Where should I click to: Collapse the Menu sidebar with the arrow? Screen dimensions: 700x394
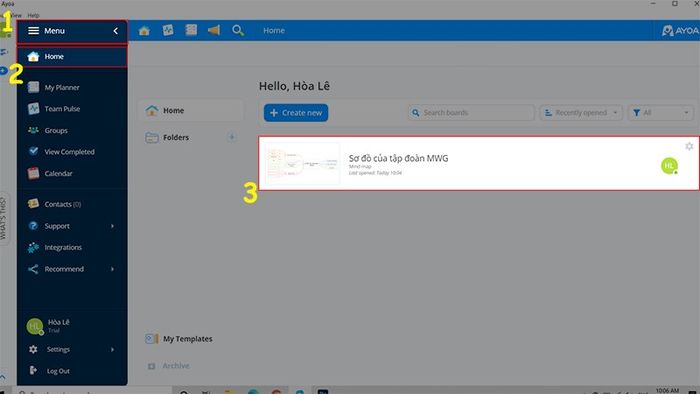click(x=116, y=31)
